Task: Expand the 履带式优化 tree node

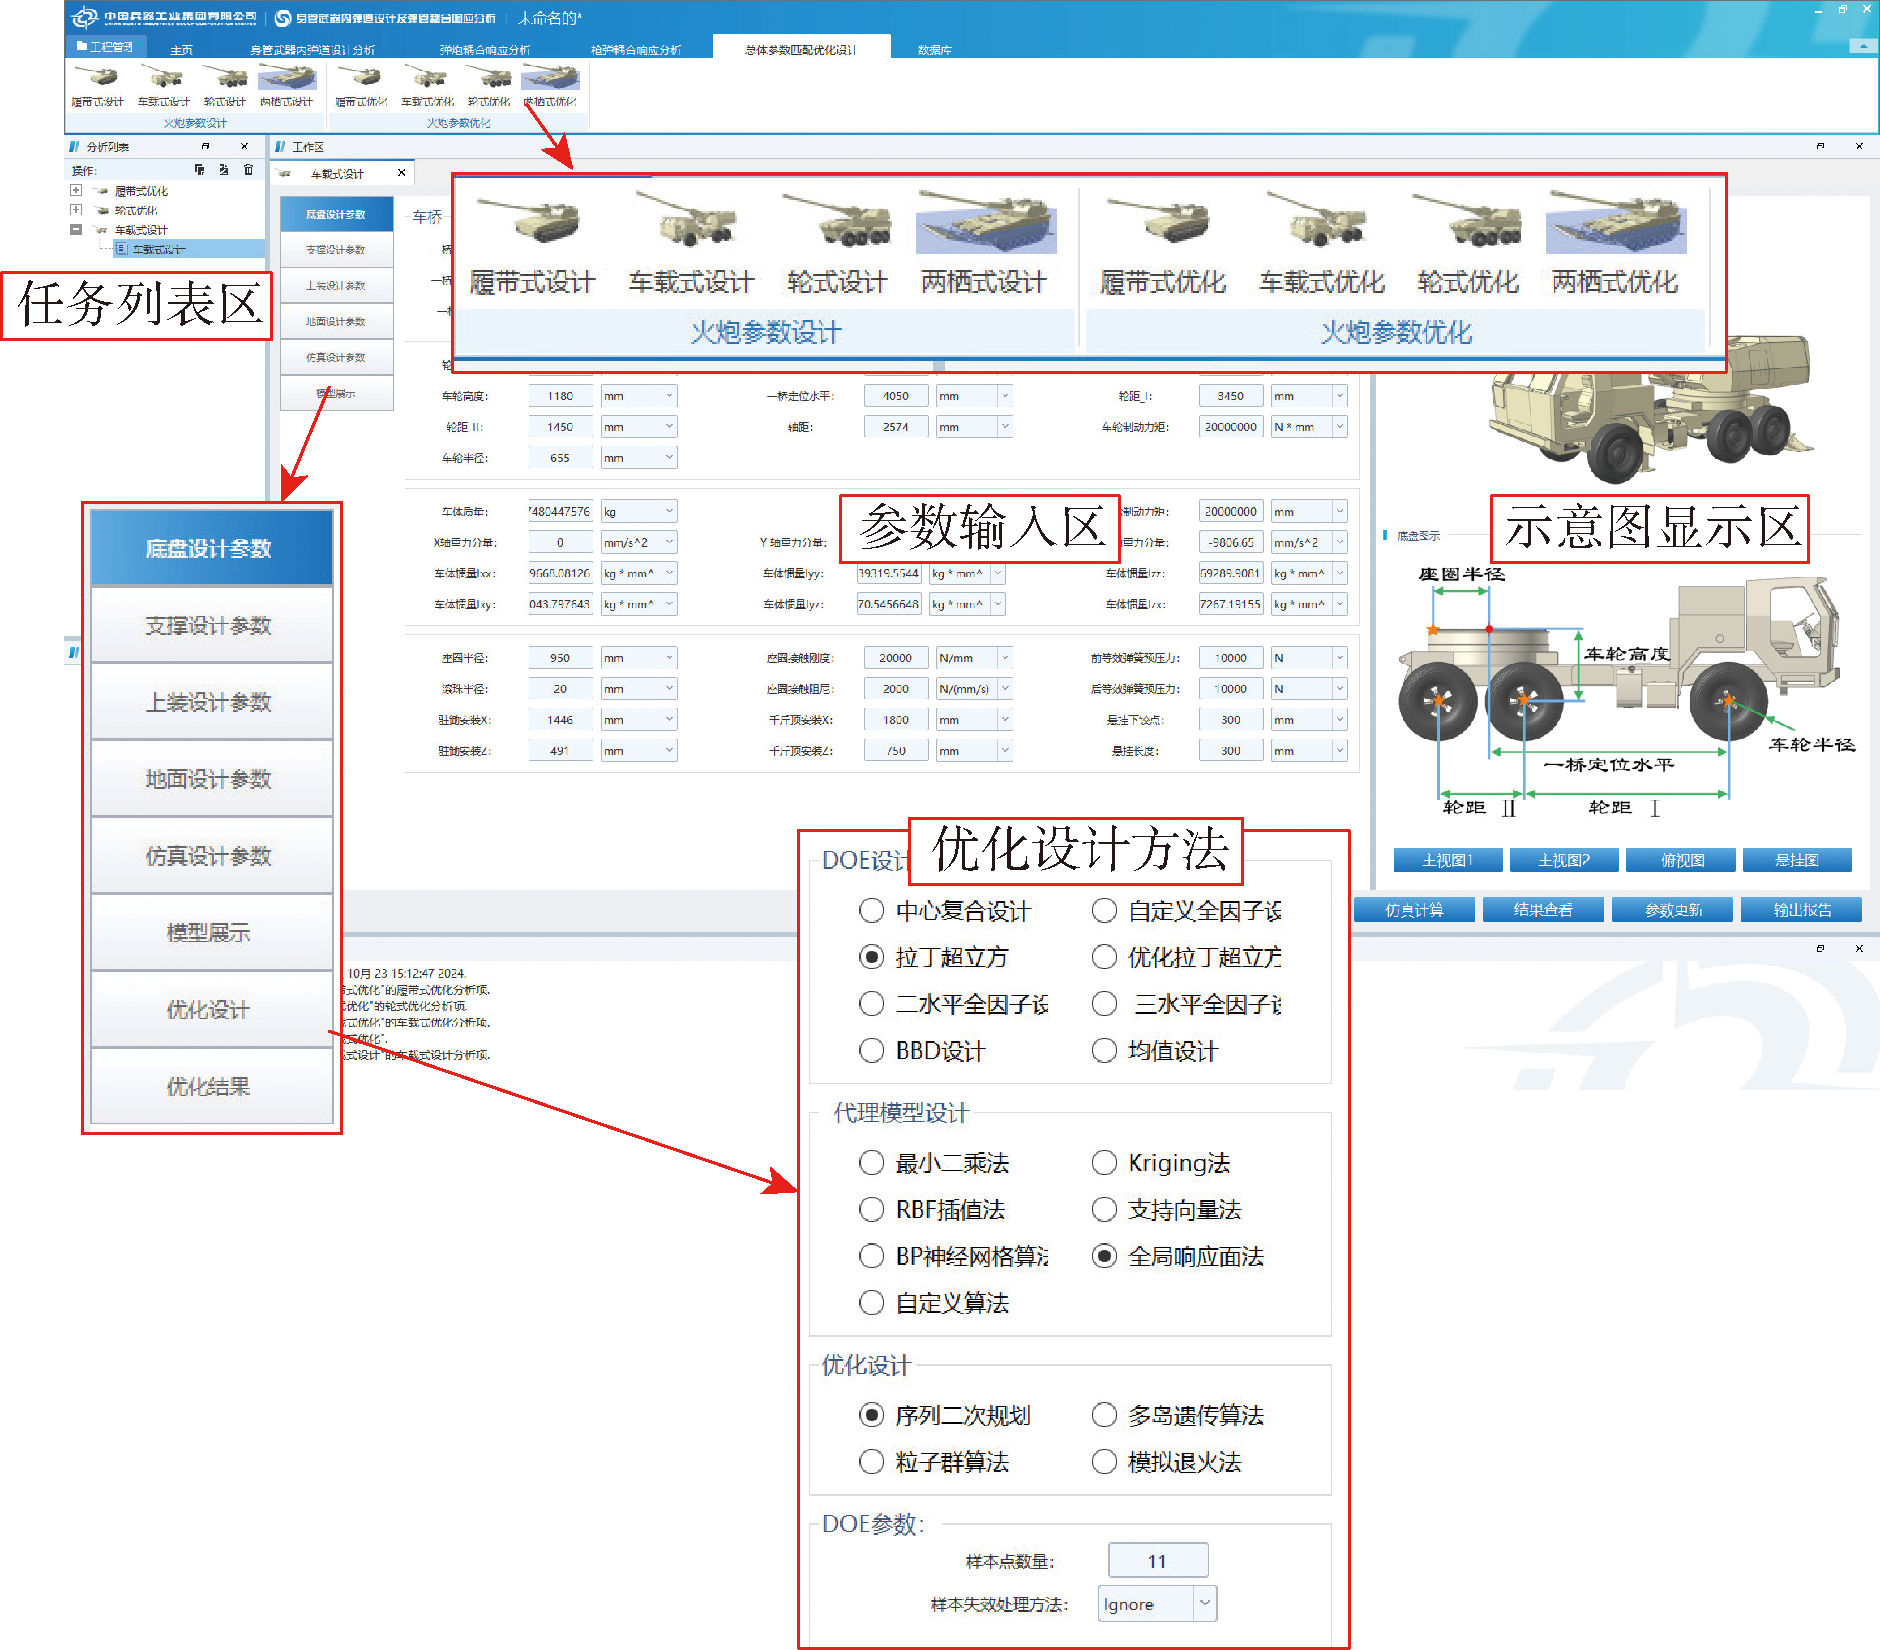Action: (x=76, y=190)
